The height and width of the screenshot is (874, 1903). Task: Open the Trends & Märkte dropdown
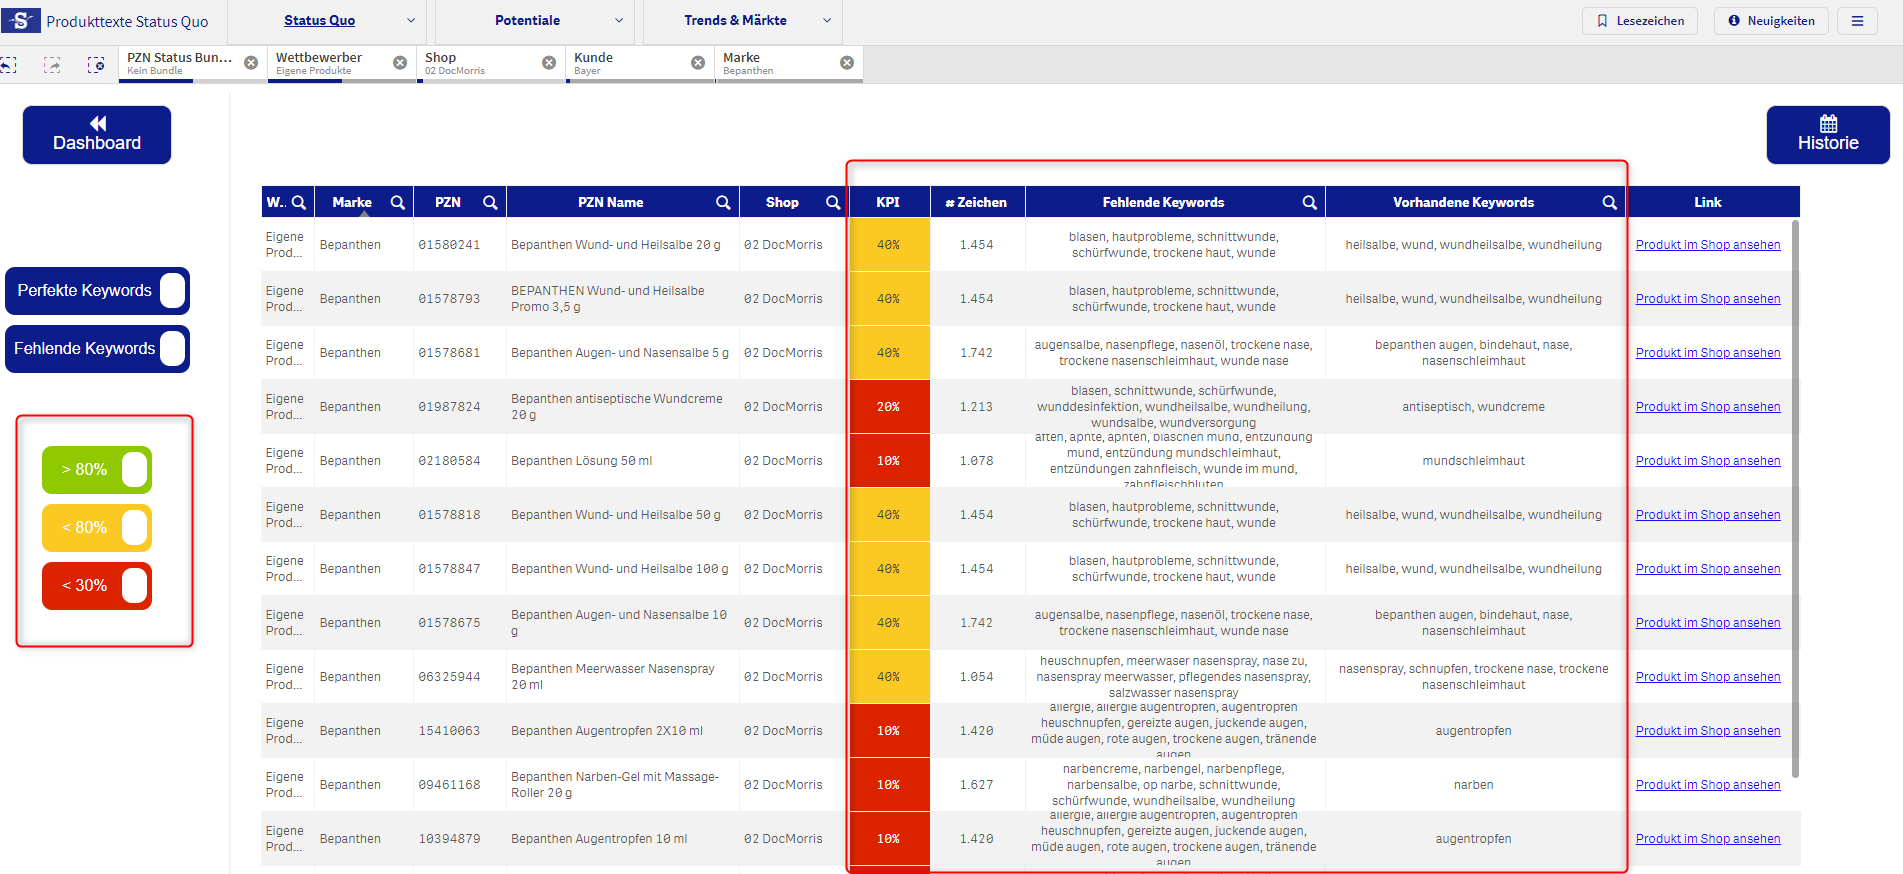click(x=826, y=21)
